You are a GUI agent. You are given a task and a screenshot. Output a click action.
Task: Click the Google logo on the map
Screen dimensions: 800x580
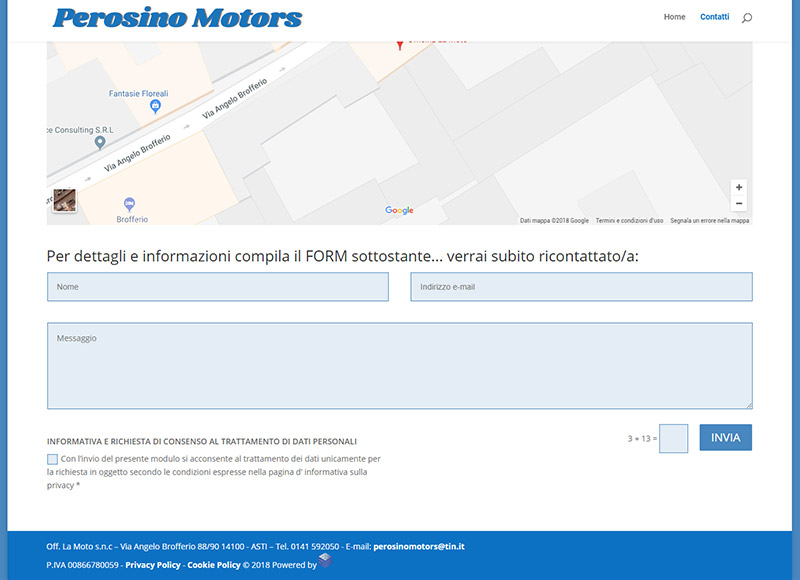[x=399, y=210]
